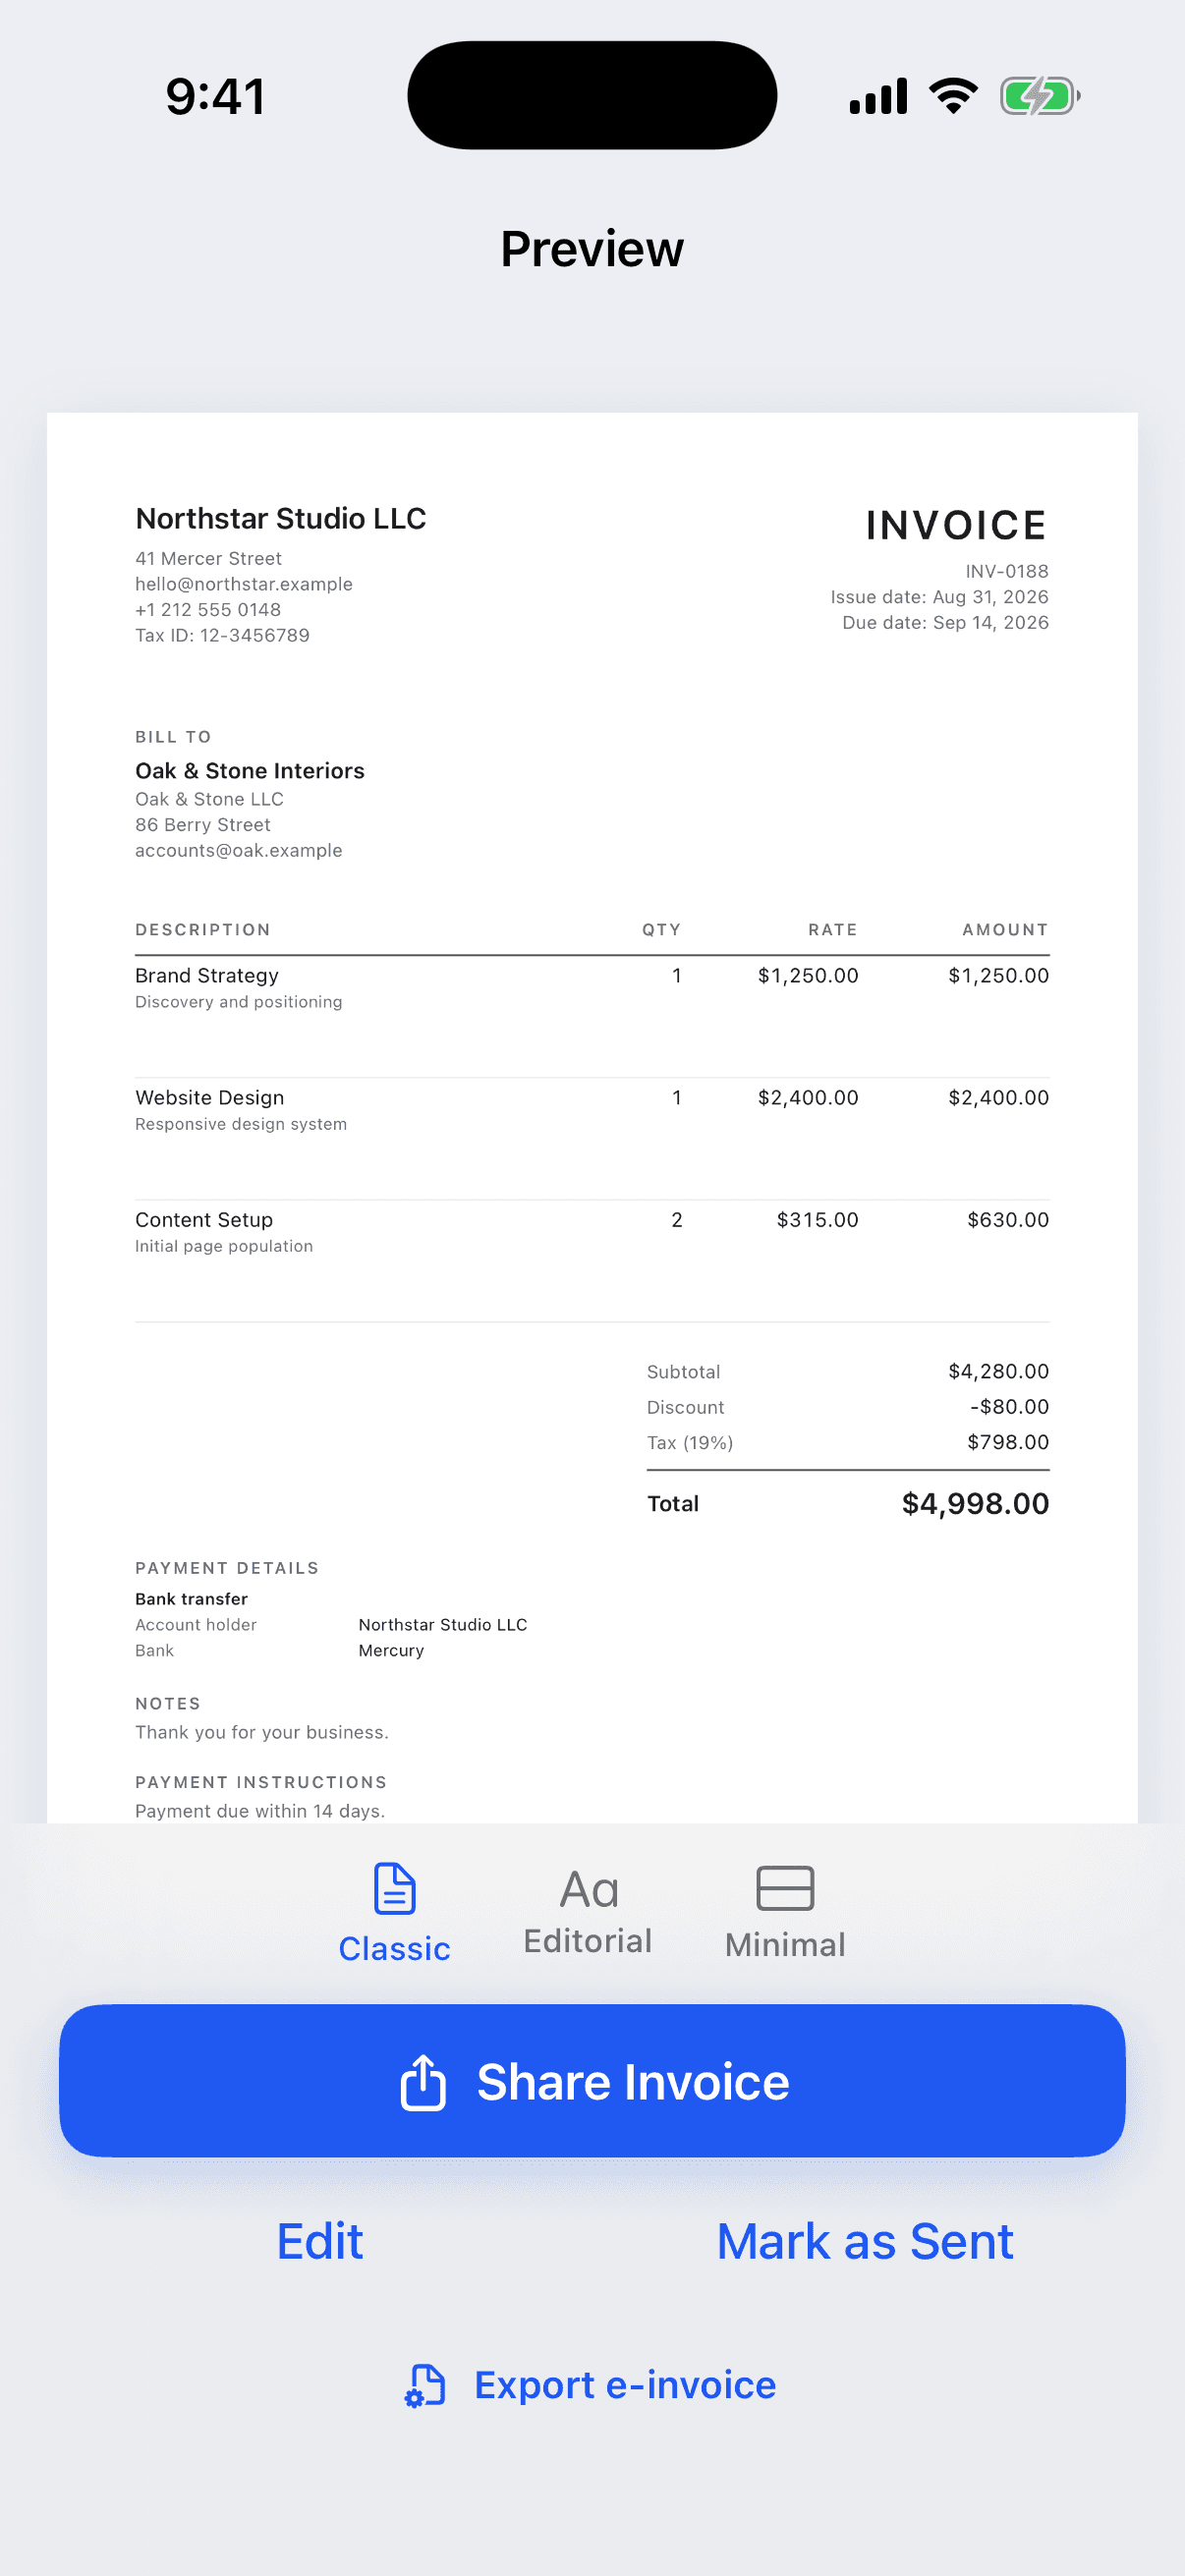Select the Minimal template card icon

tap(785, 1888)
